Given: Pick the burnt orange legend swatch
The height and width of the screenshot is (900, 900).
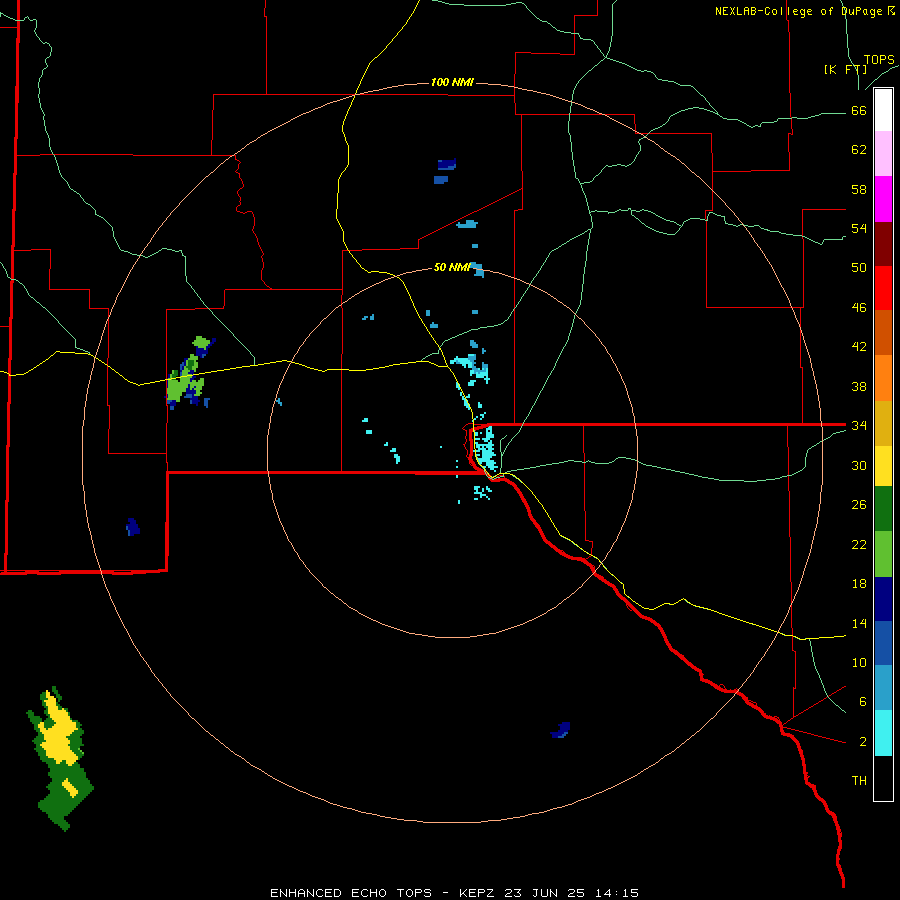Looking at the screenshot, I should (883, 332).
